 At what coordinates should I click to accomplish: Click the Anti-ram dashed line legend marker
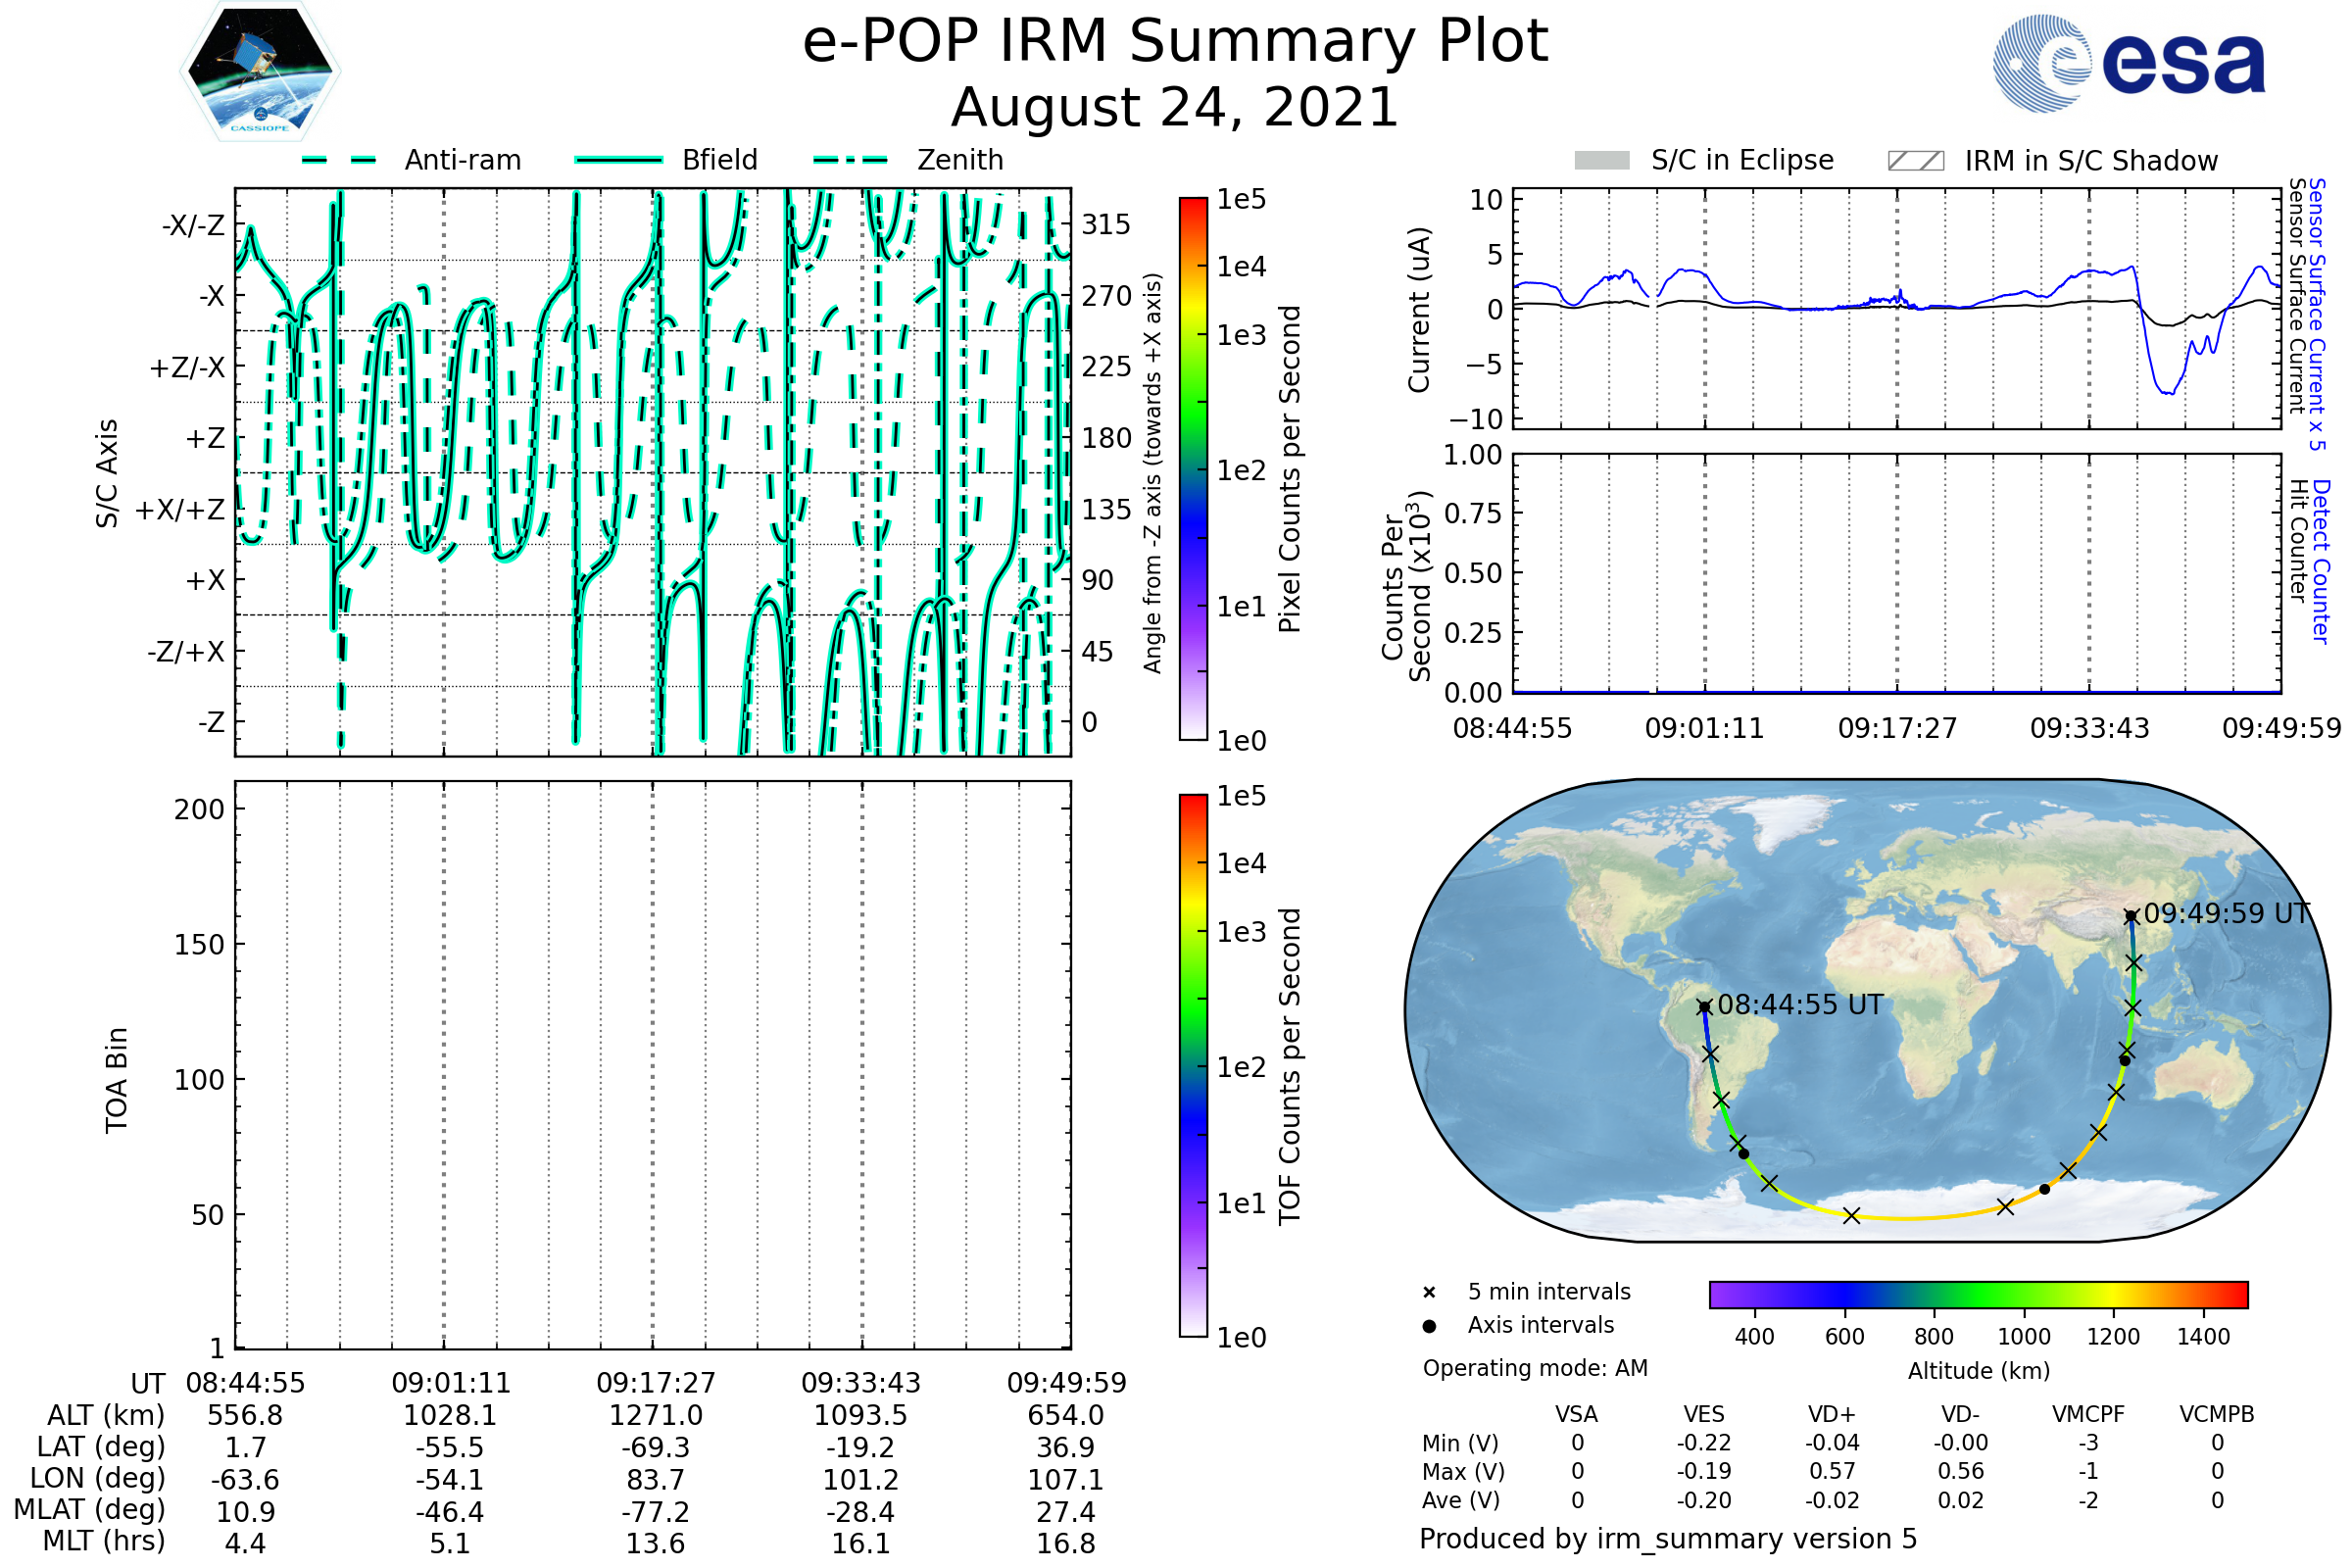tap(339, 160)
